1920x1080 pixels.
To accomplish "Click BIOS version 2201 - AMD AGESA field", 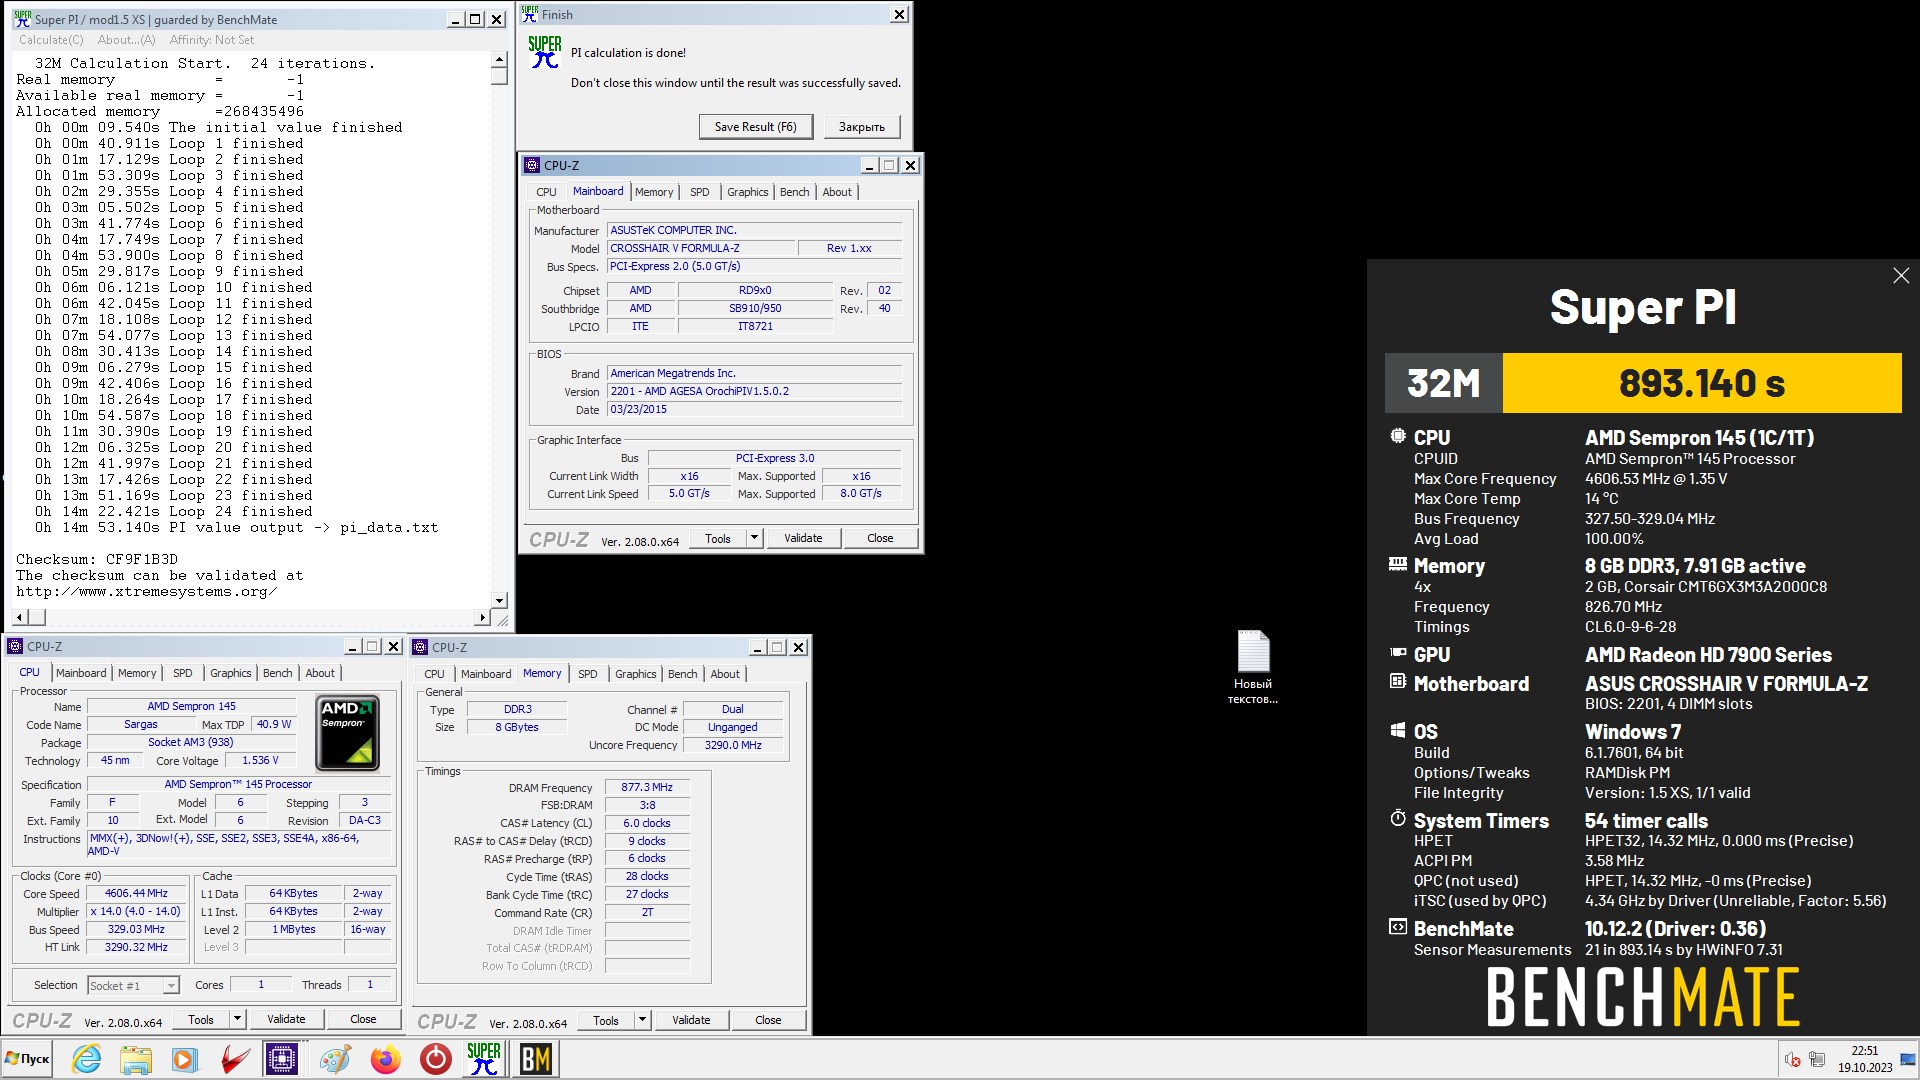I will [x=754, y=391].
